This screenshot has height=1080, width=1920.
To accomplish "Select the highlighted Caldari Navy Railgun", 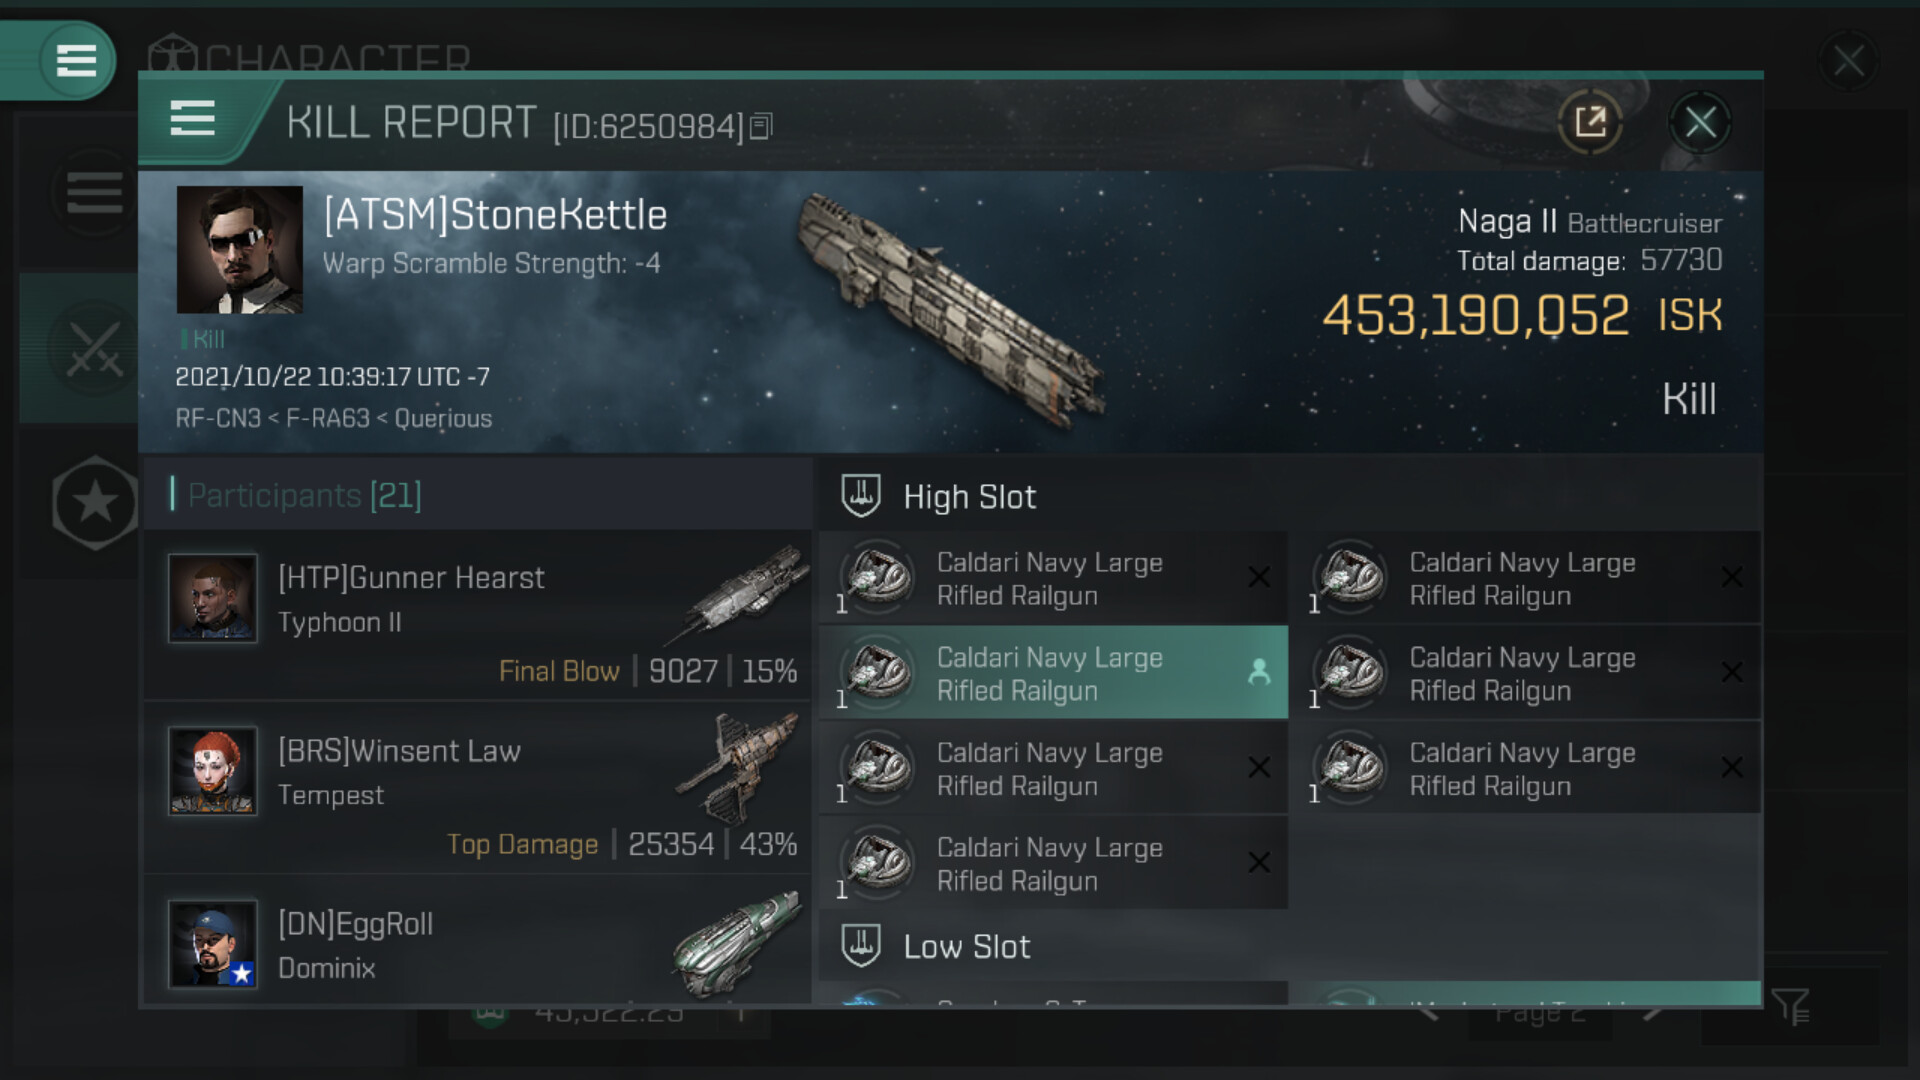I will 1050,673.
